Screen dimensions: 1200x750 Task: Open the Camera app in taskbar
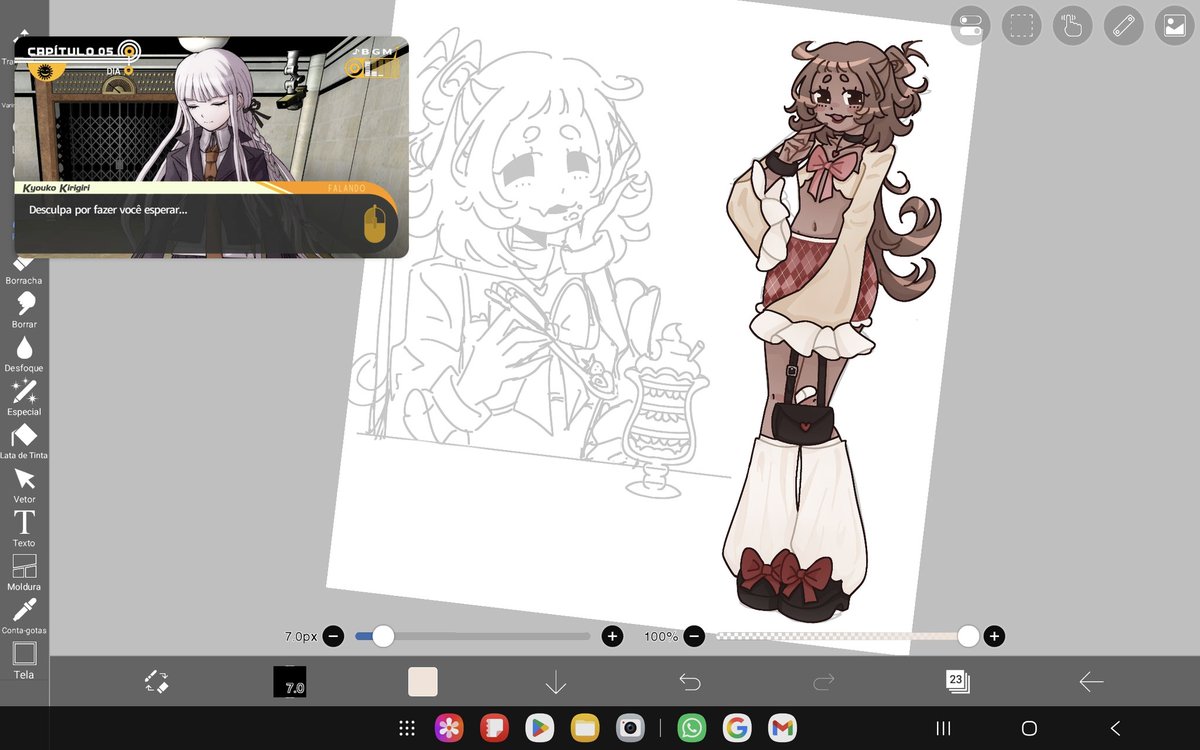[x=629, y=728]
